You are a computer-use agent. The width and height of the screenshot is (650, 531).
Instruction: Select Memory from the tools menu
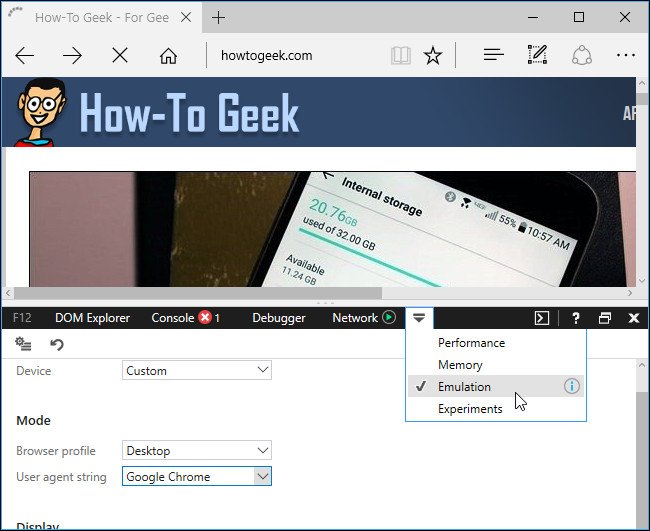496,365
